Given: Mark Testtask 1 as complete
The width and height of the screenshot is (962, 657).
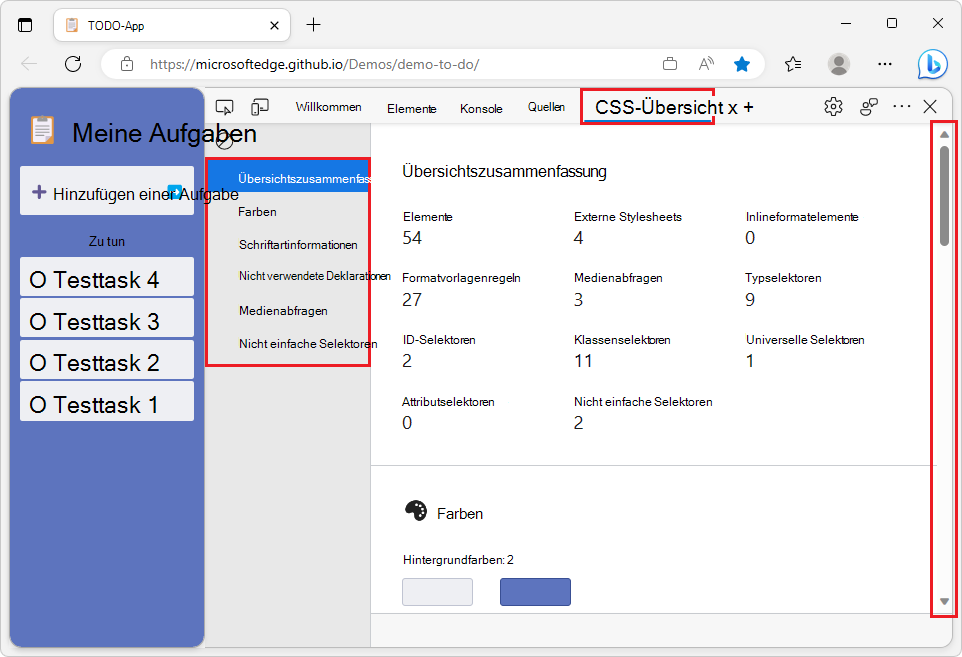Looking at the screenshot, I should [37, 401].
